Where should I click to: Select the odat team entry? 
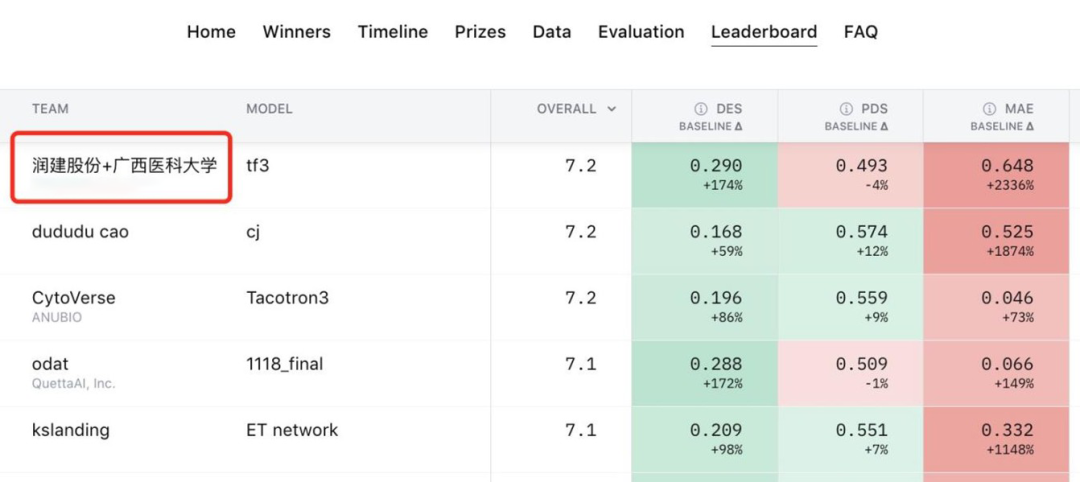click(50, 364)
